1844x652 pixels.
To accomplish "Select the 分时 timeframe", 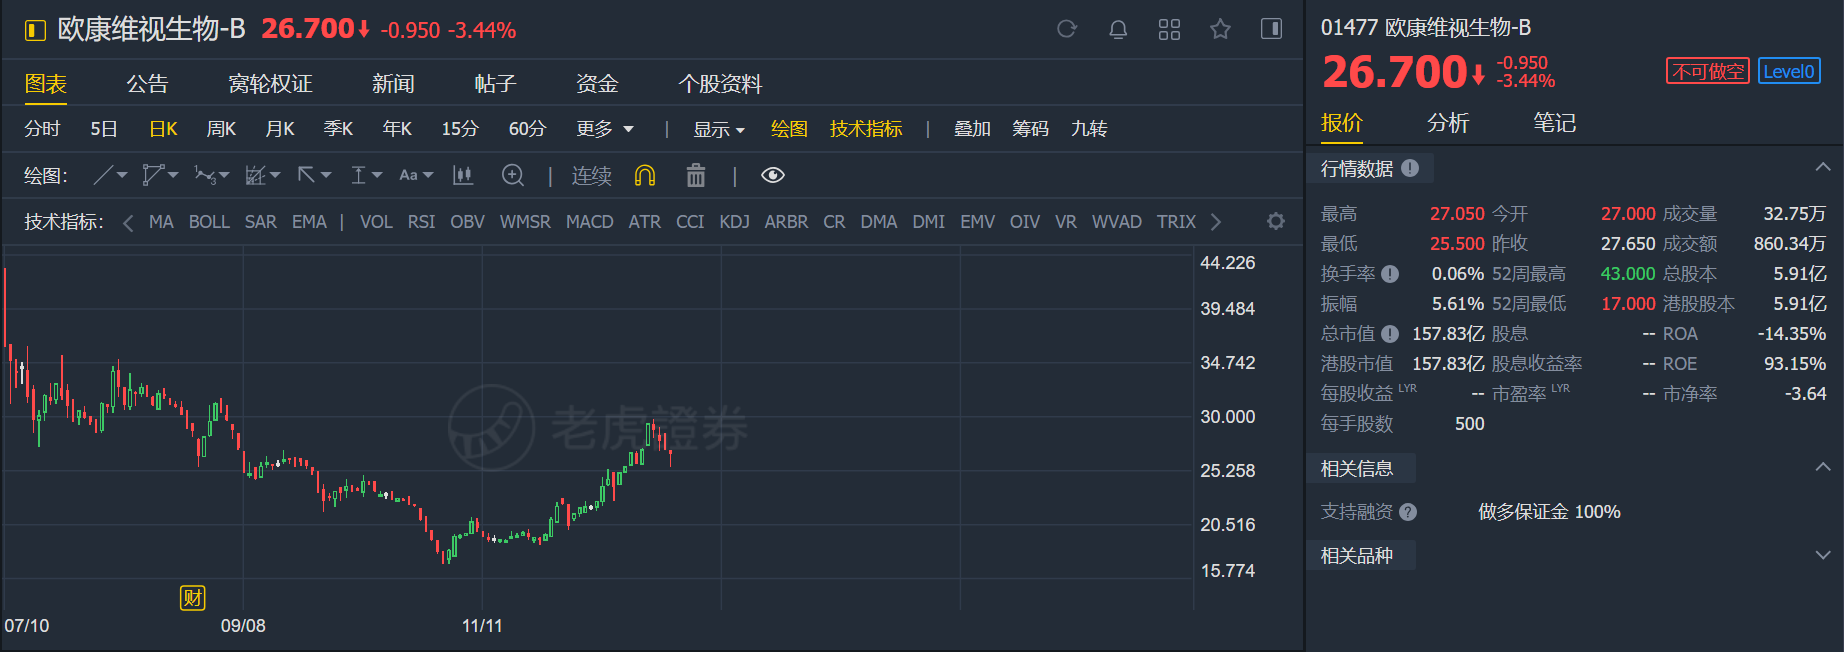I will point(42,128).
